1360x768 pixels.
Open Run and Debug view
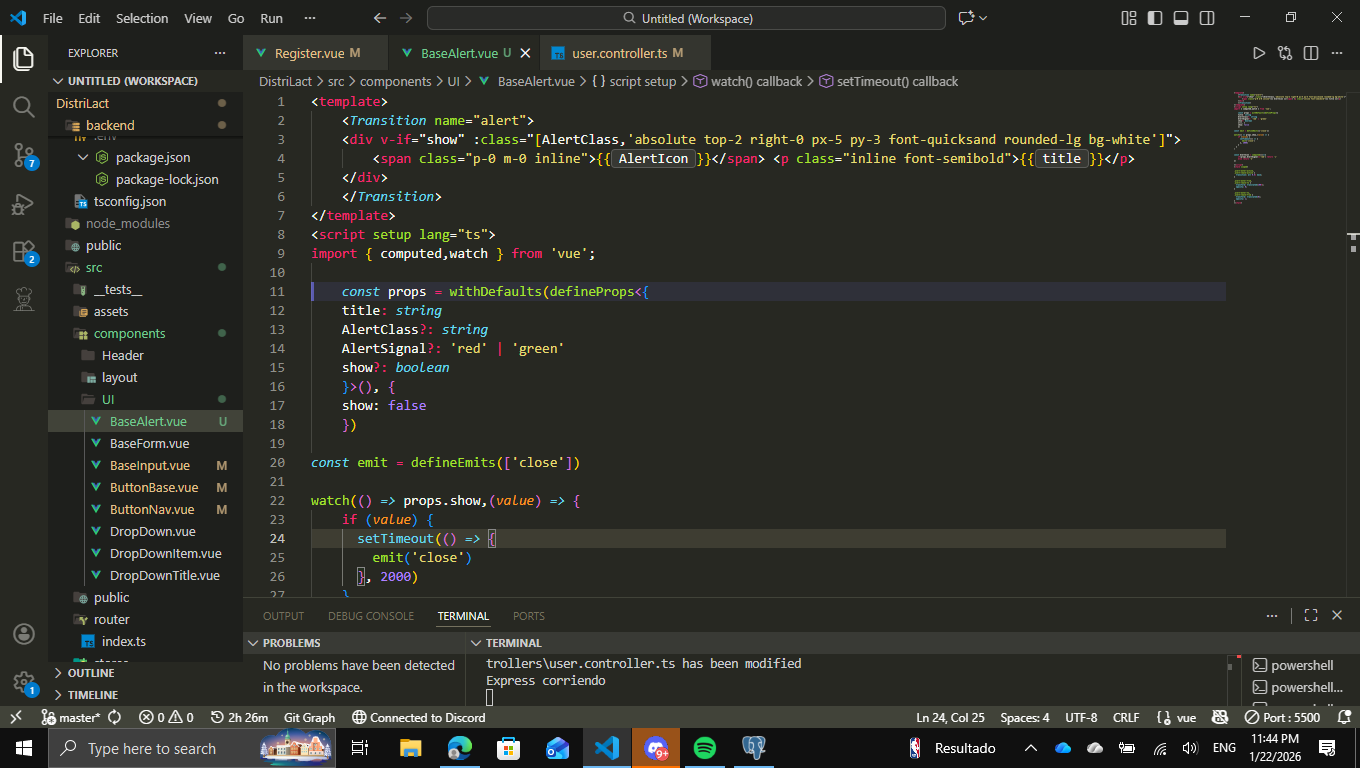pyautogui.click(x=24, y=204)
